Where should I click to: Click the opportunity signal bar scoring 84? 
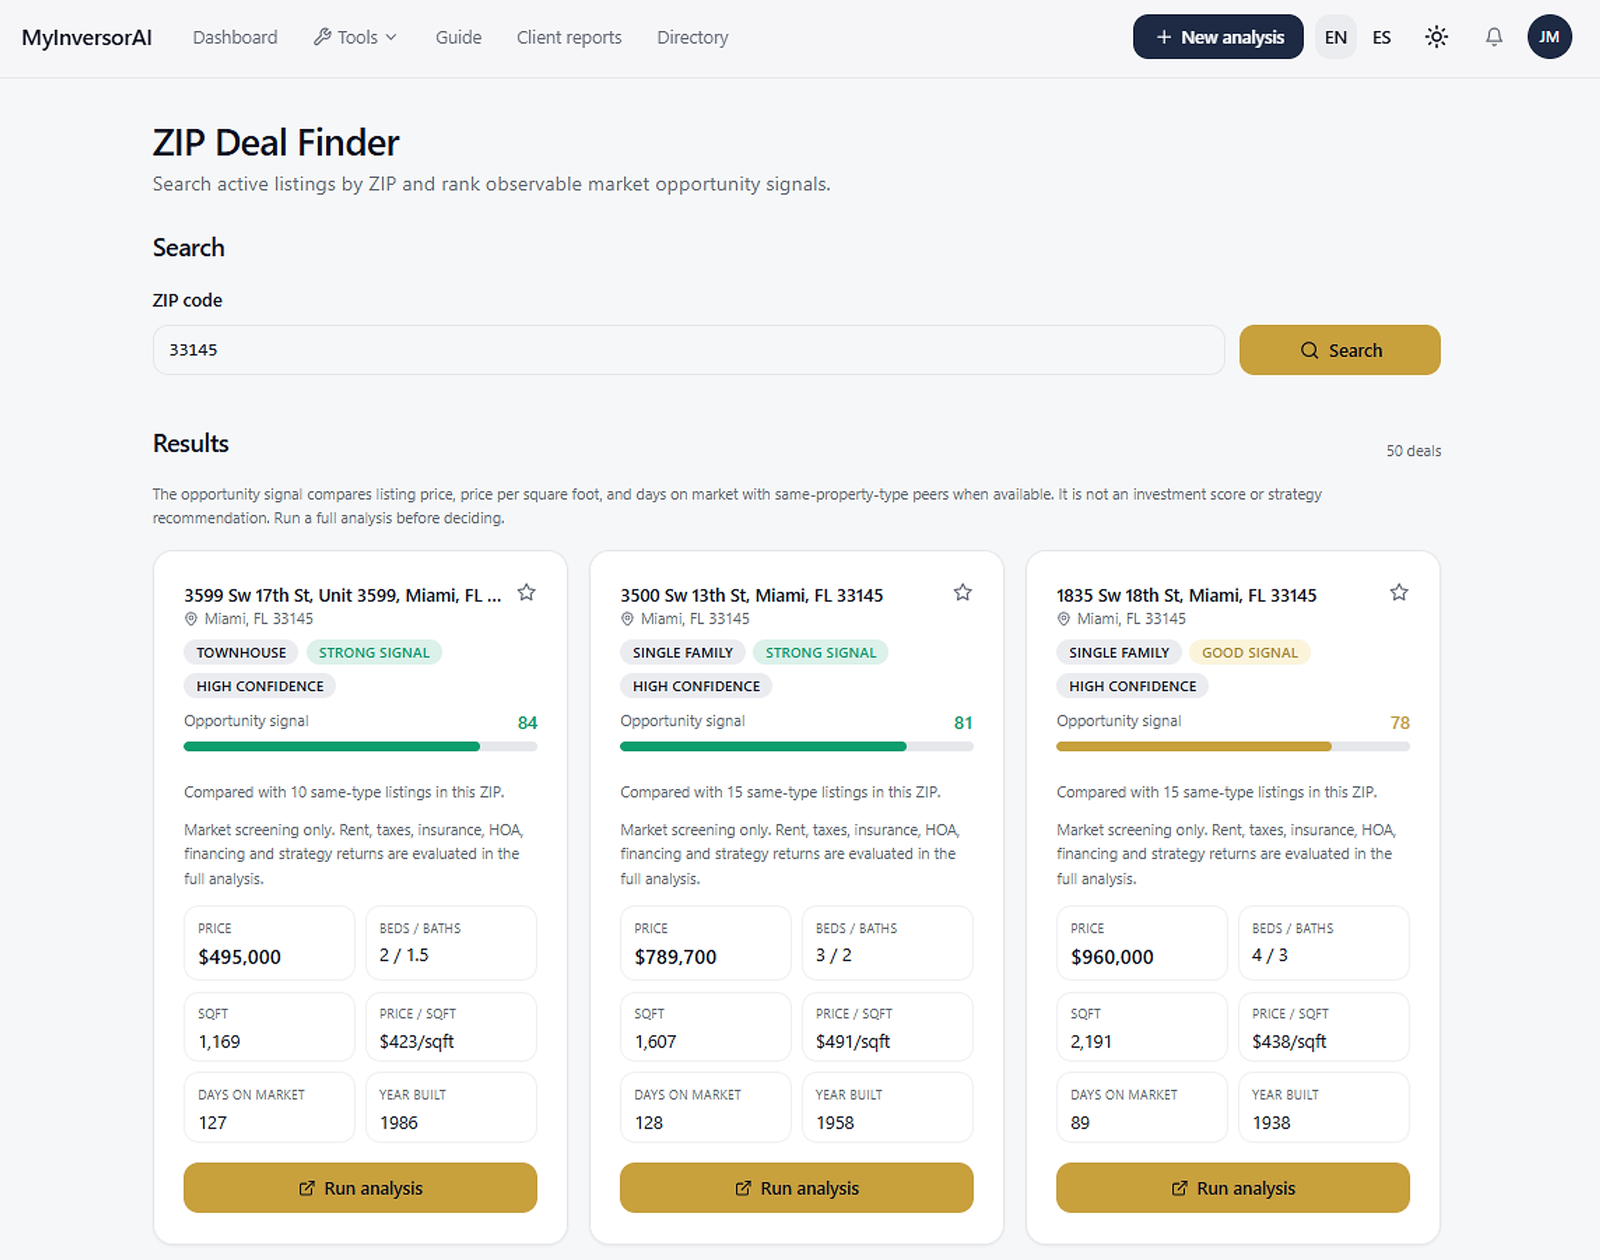(x=360, y=746)
